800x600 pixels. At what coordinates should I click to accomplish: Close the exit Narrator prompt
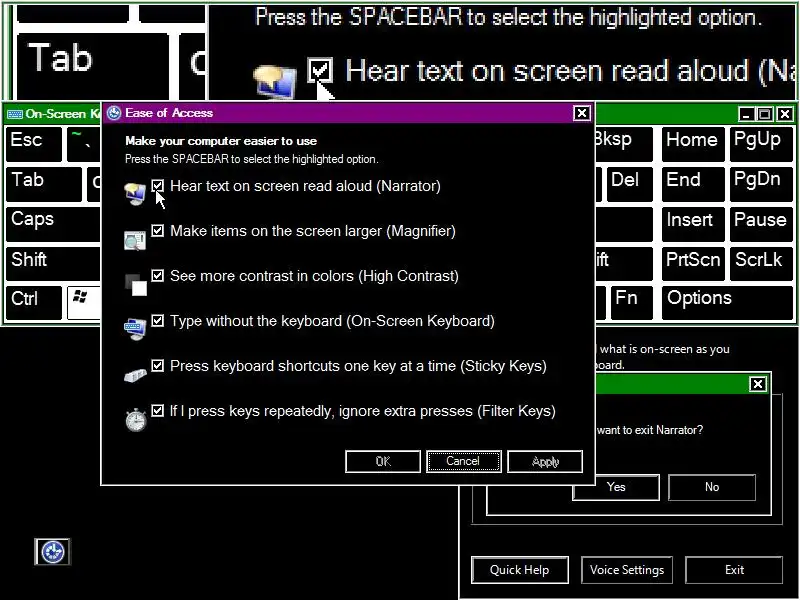pos(758,384)
